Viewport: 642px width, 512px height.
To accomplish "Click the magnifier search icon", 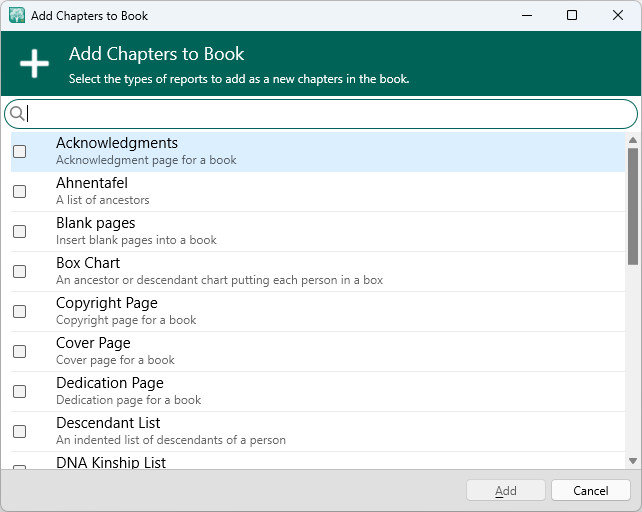I will click(17, 114).
